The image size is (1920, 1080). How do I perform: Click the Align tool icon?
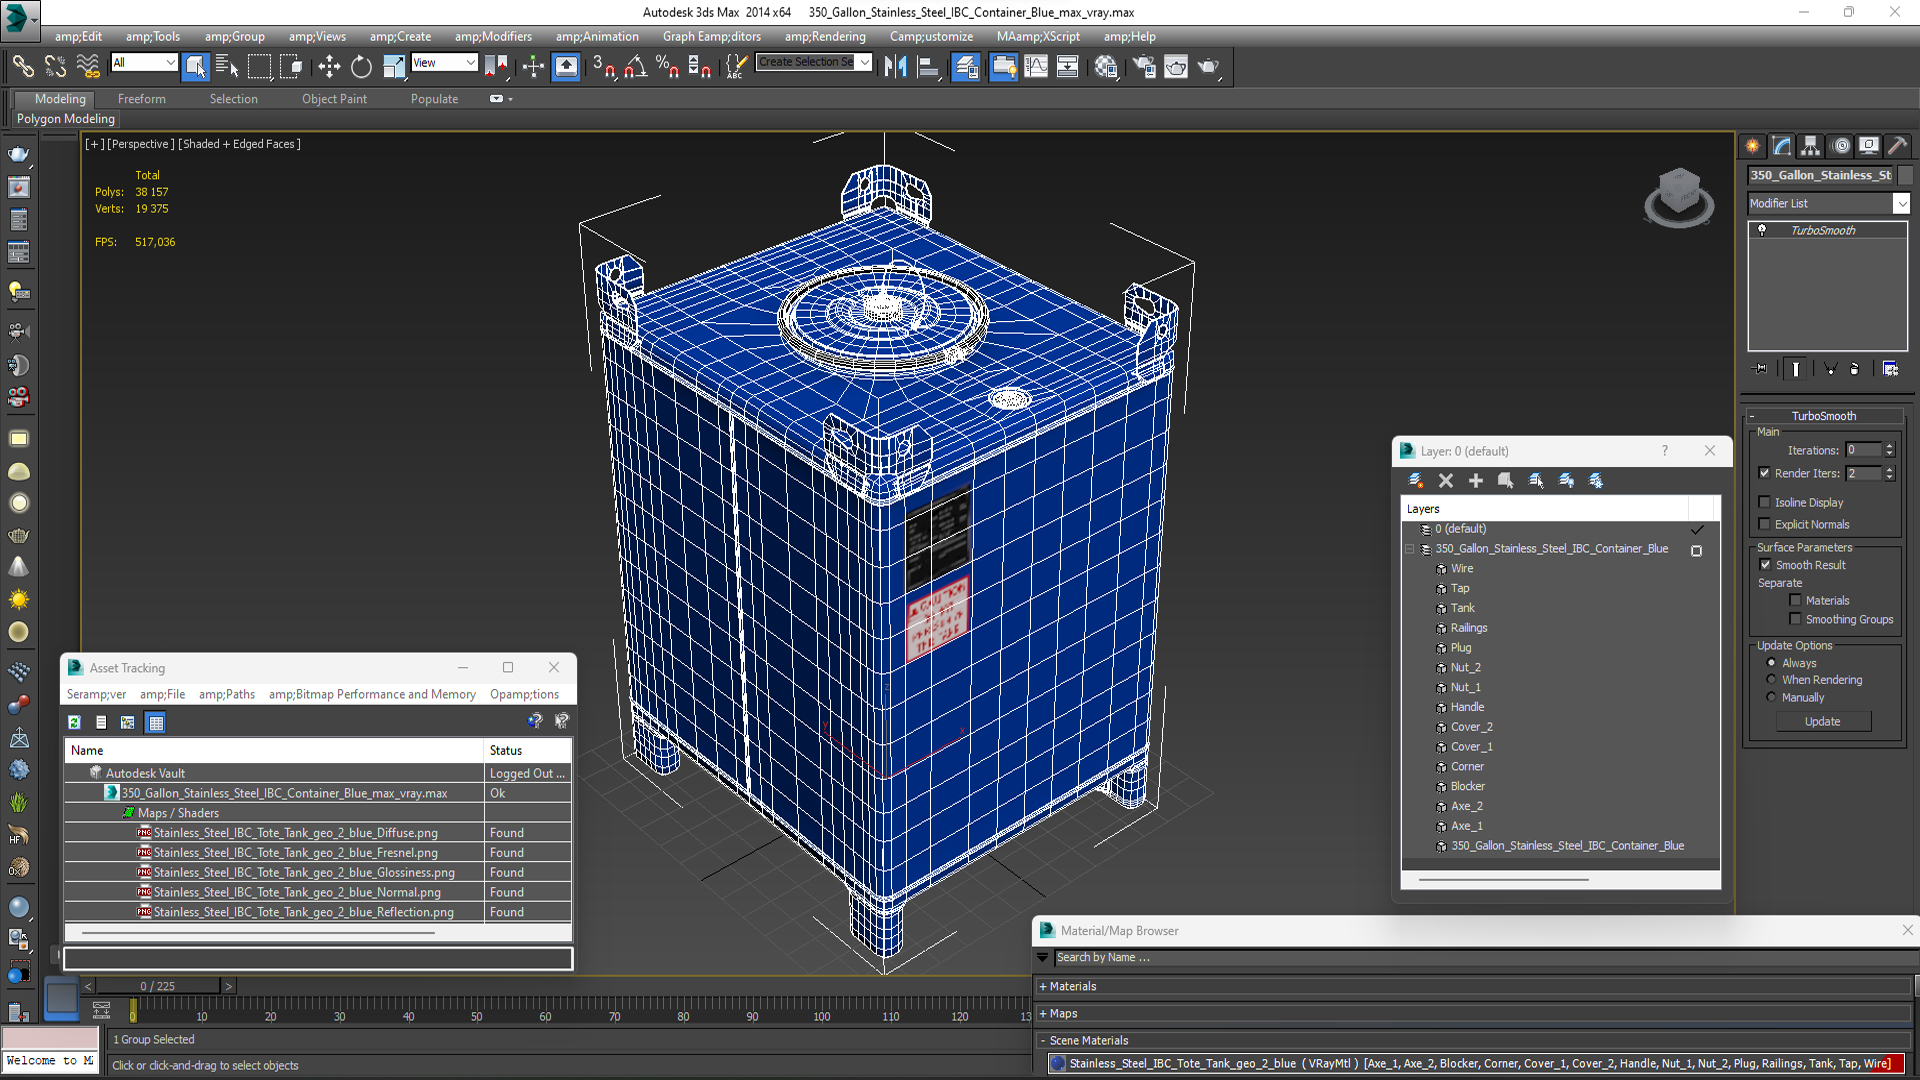coord(928,66)
